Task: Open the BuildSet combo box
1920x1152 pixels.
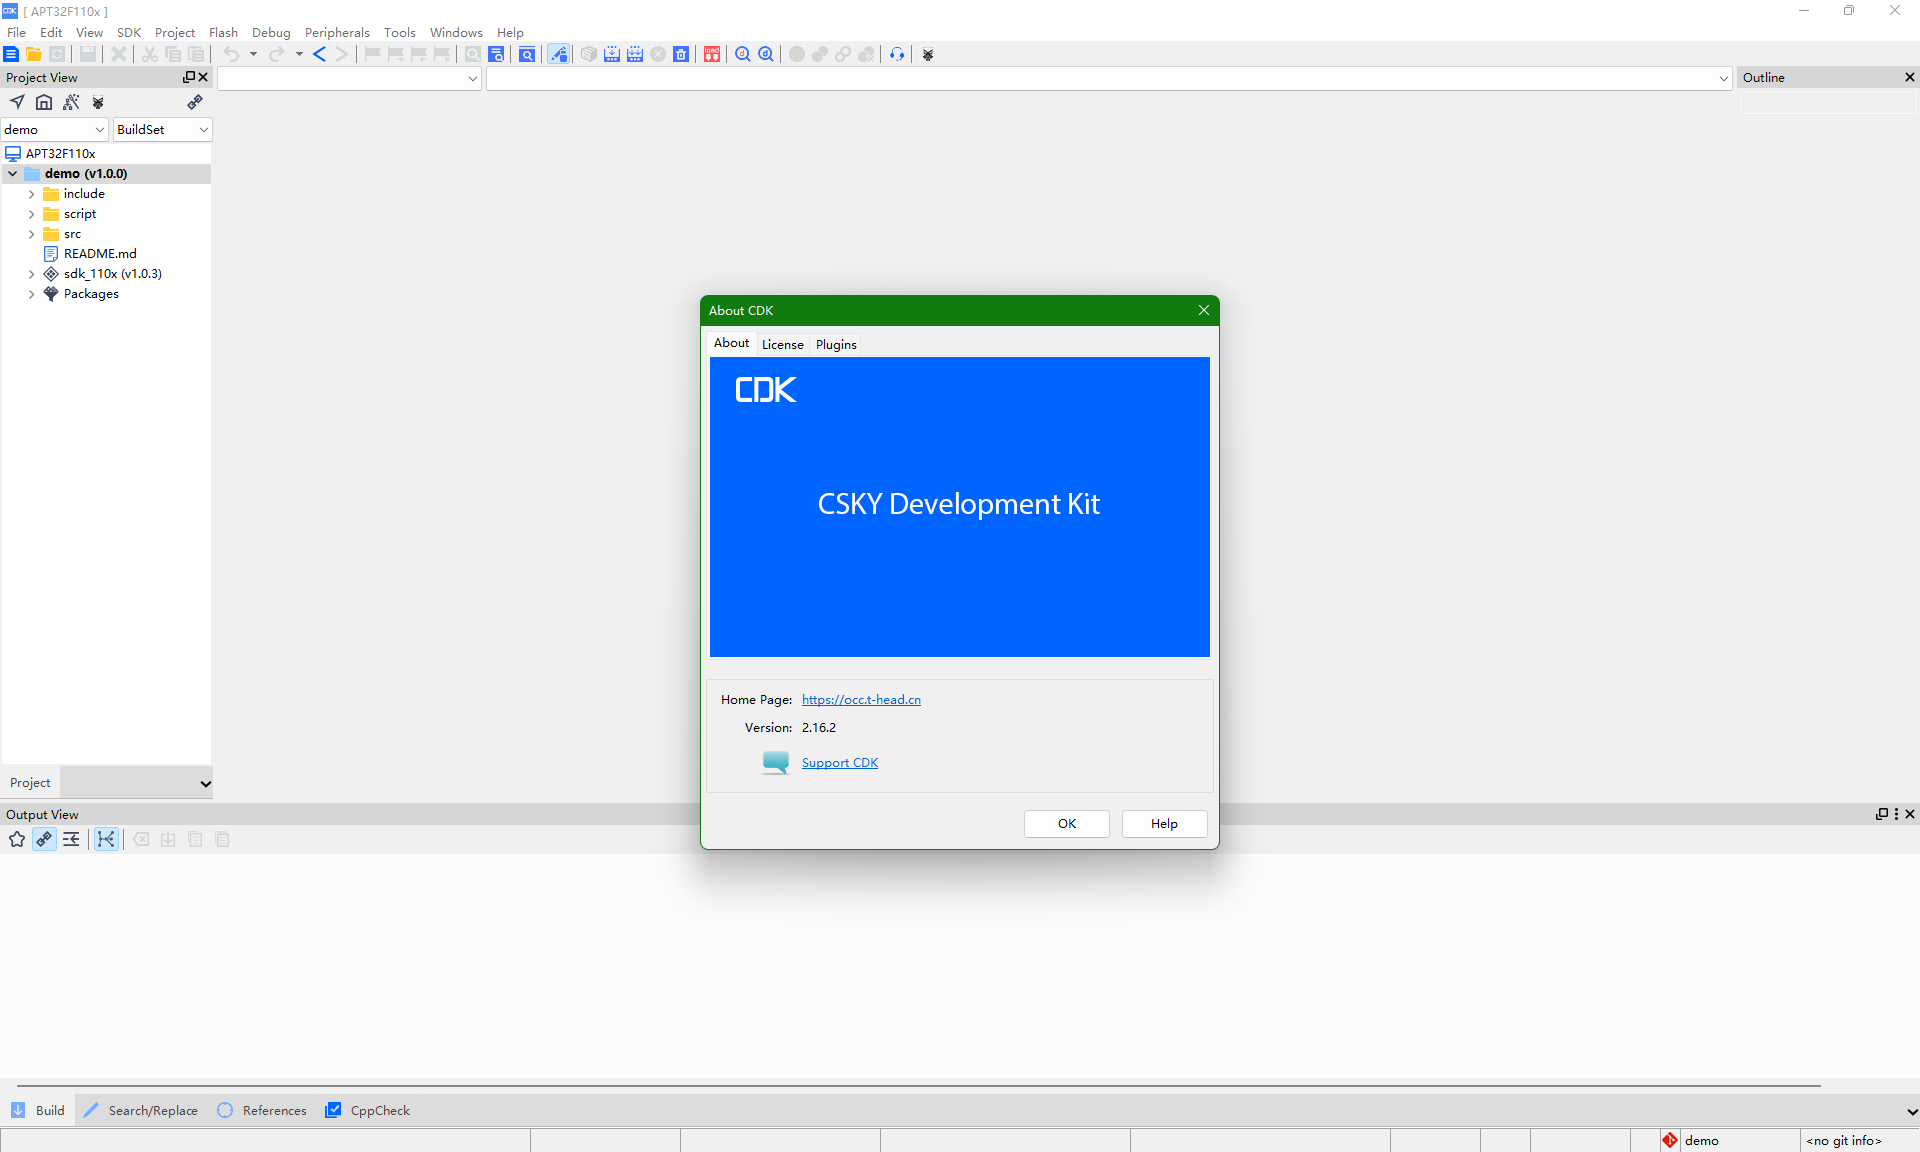Action: pyautogui.click(x=162, y=129)
